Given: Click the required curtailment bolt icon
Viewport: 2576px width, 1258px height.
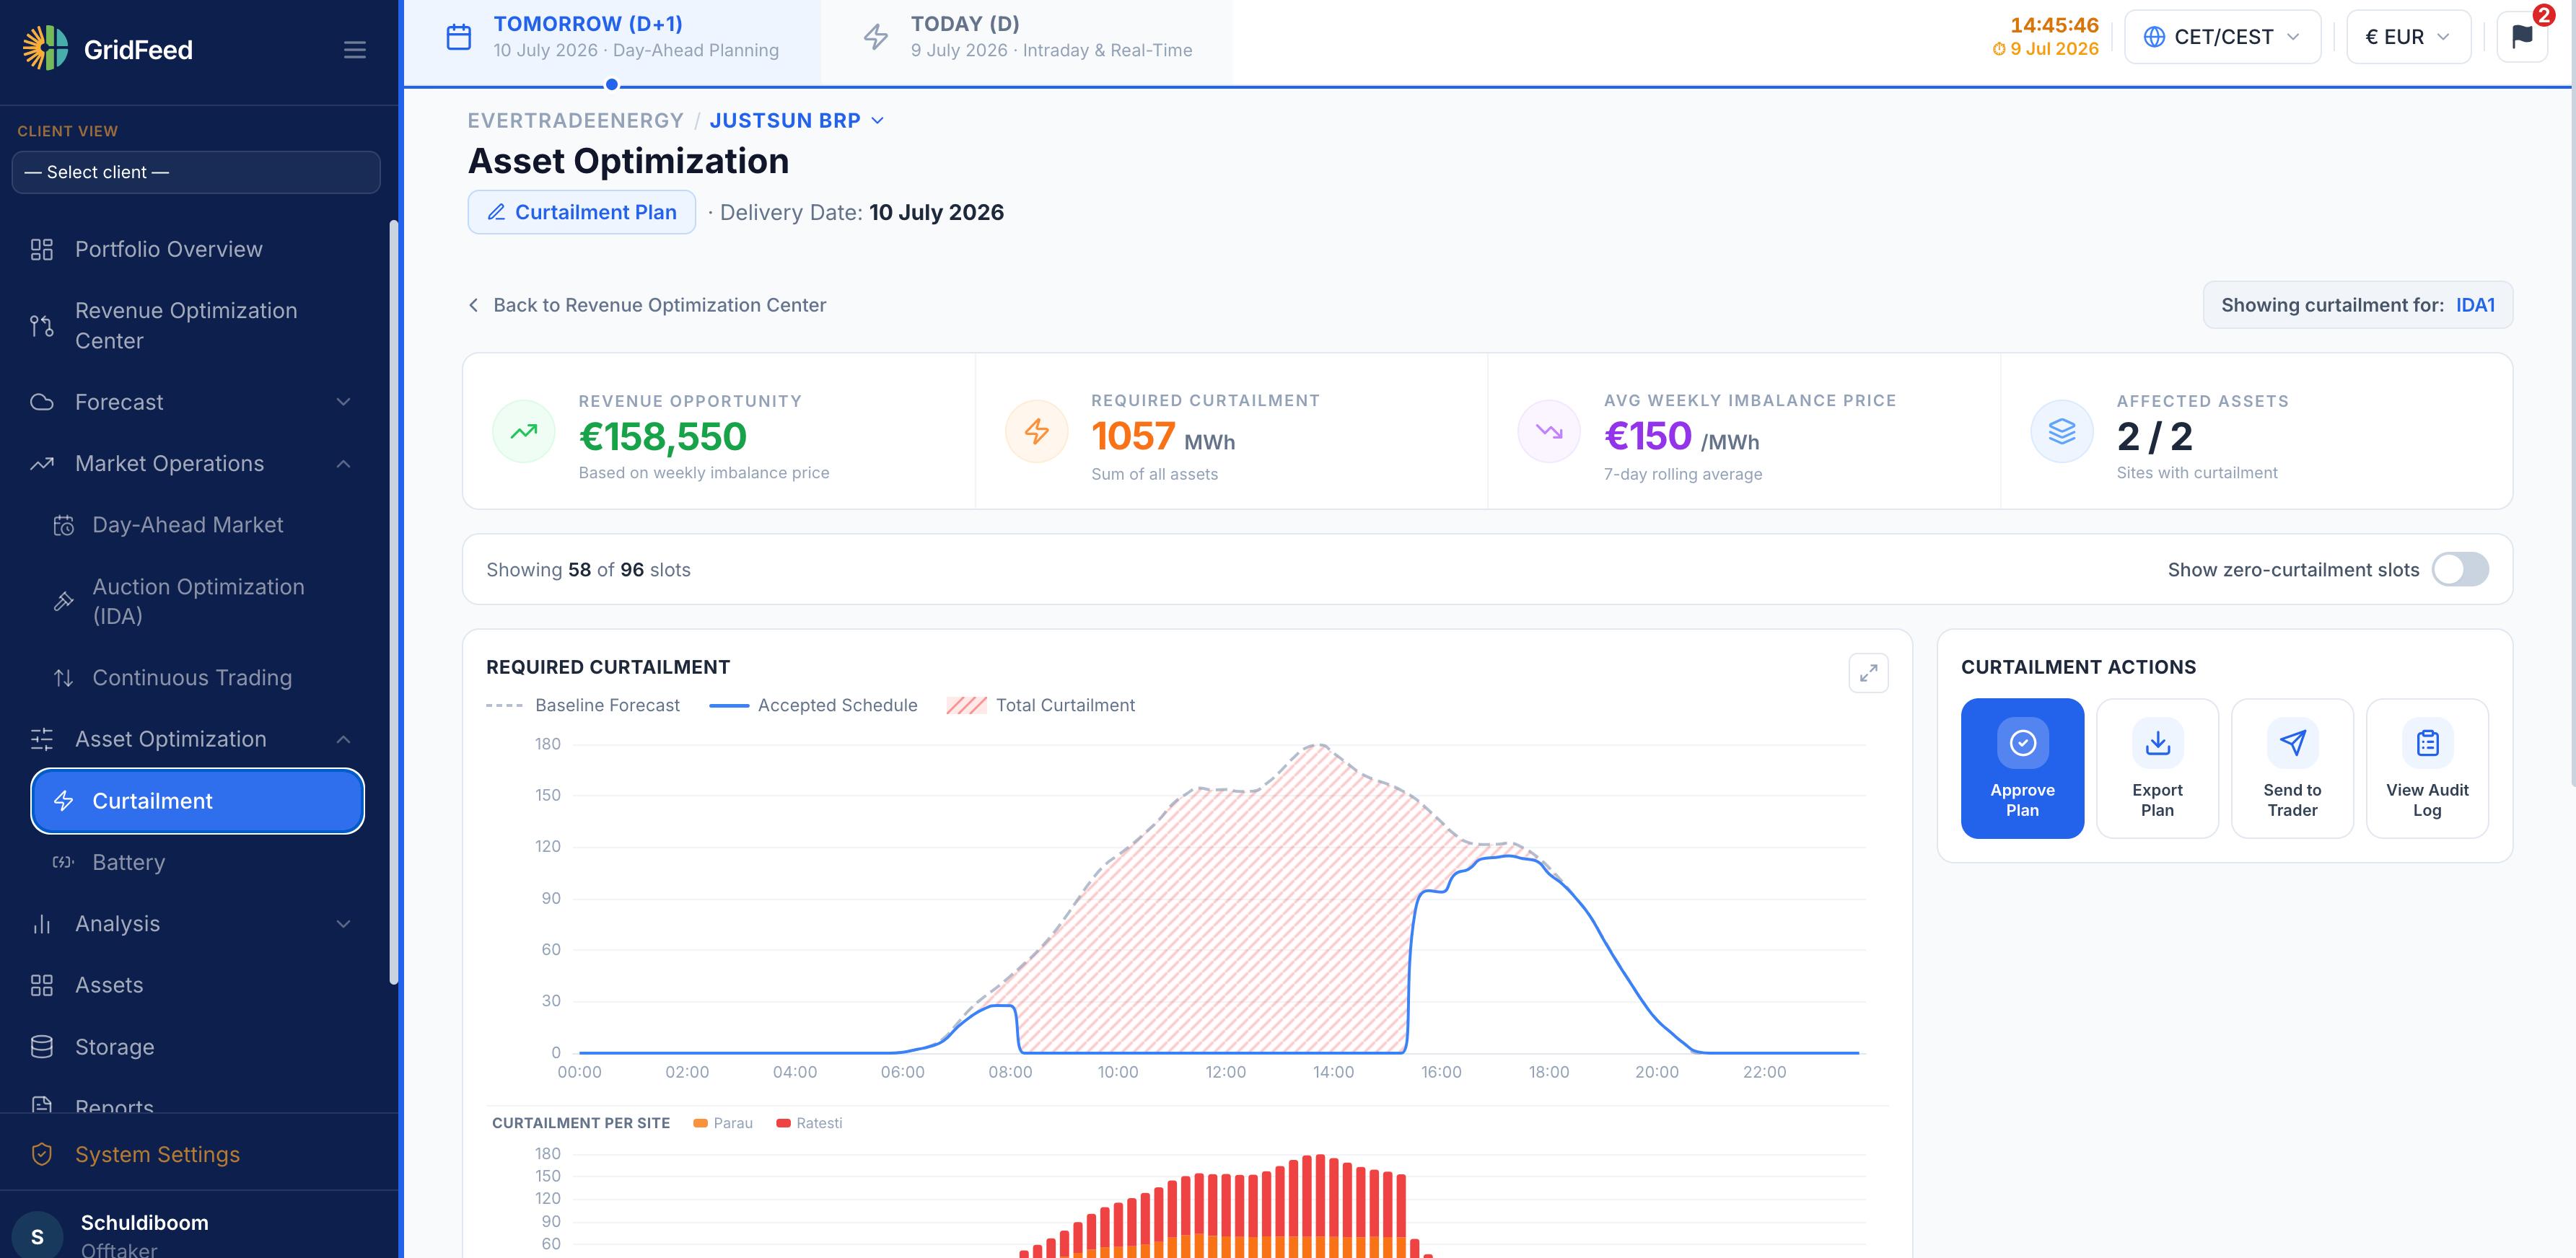Looking at the screenshot, I should (x=1036, y=432).
